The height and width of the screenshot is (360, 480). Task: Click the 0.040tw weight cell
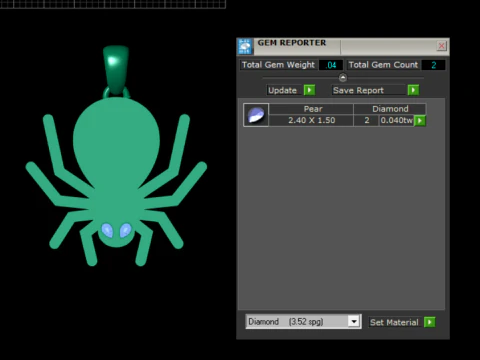(x=397, y=120)
